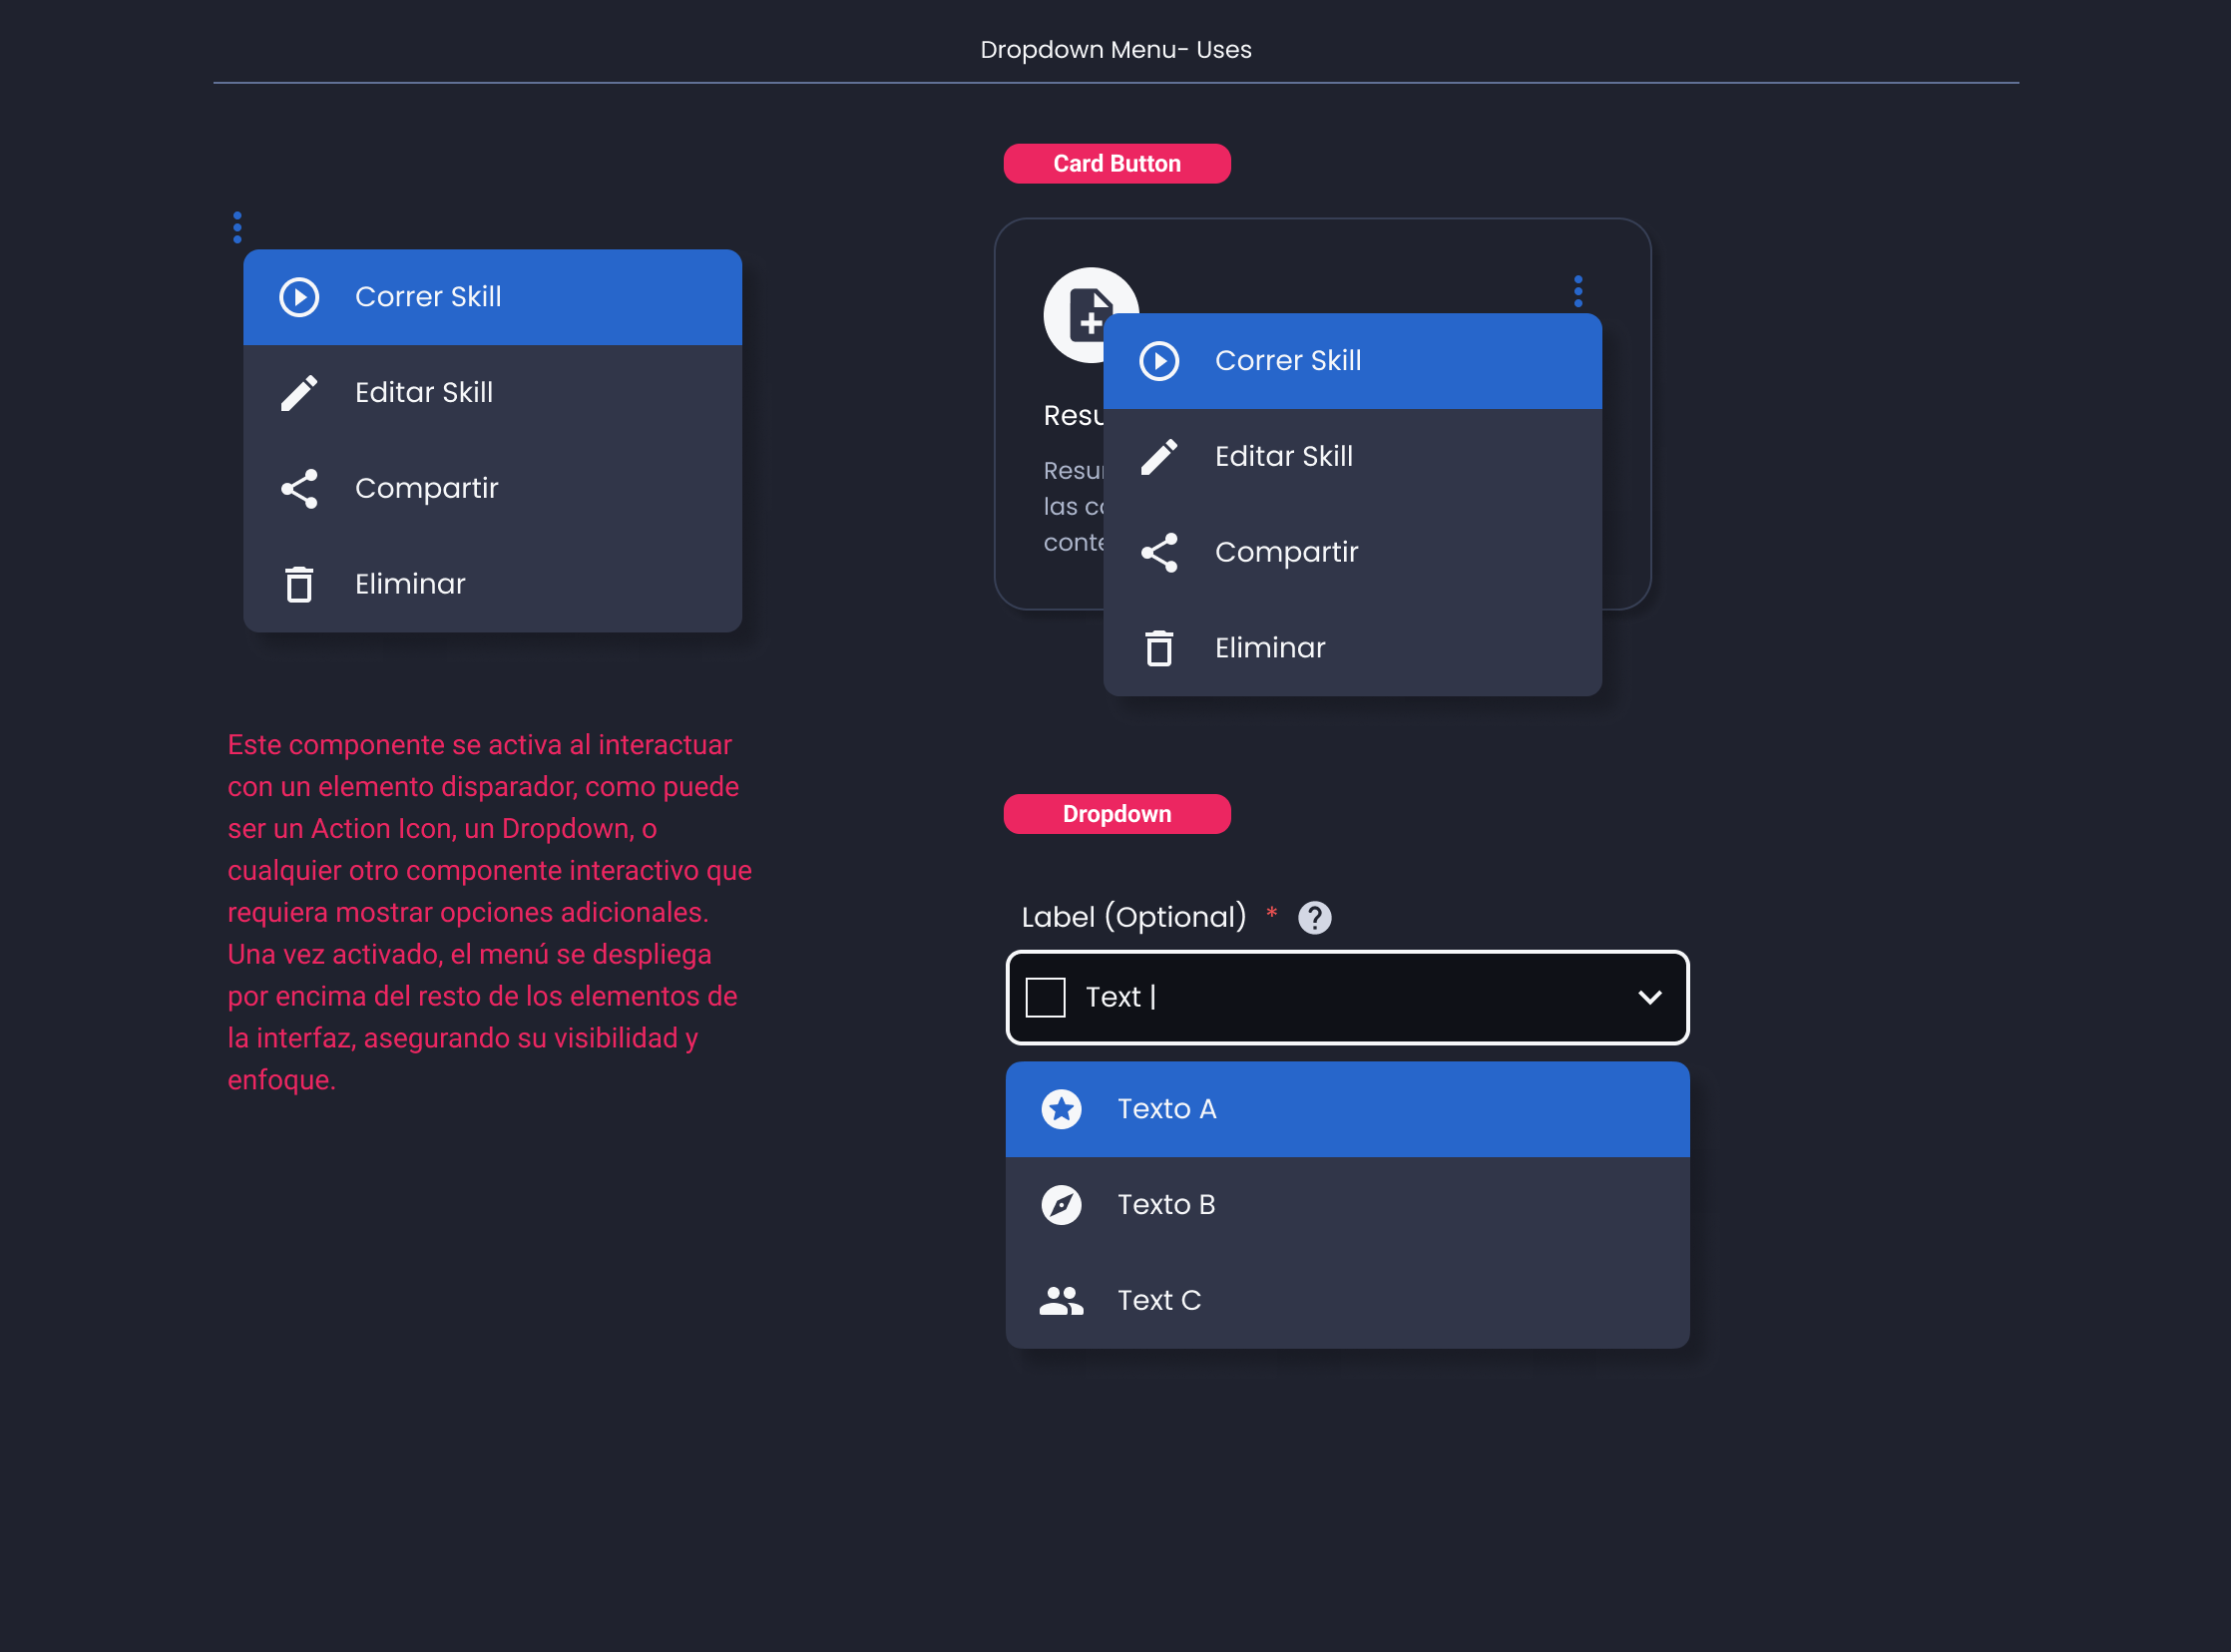This screenshot has width=2231, height=1652.
Task: Tick the checkbox inside the Text dropdown field
Action: pyautogui.click(x=1045, y=997)
